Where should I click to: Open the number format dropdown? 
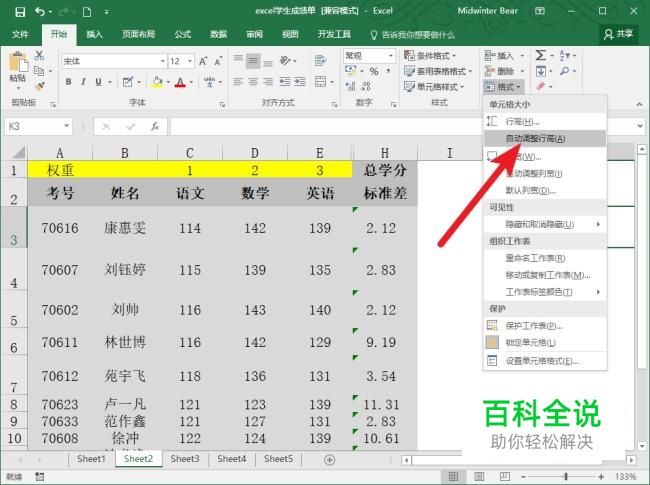point(390,56)
